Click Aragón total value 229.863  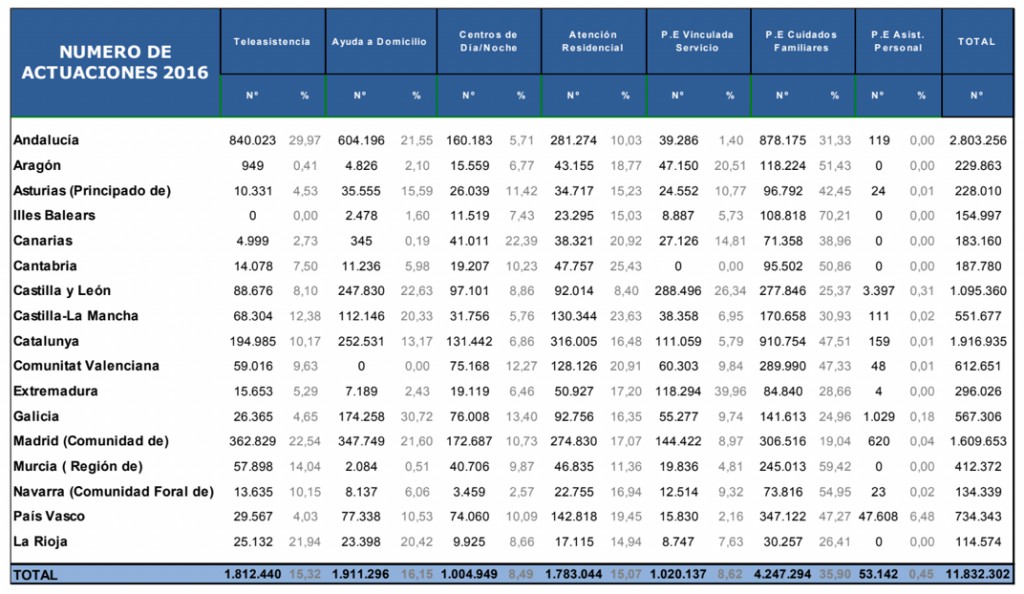click(978, 166)
